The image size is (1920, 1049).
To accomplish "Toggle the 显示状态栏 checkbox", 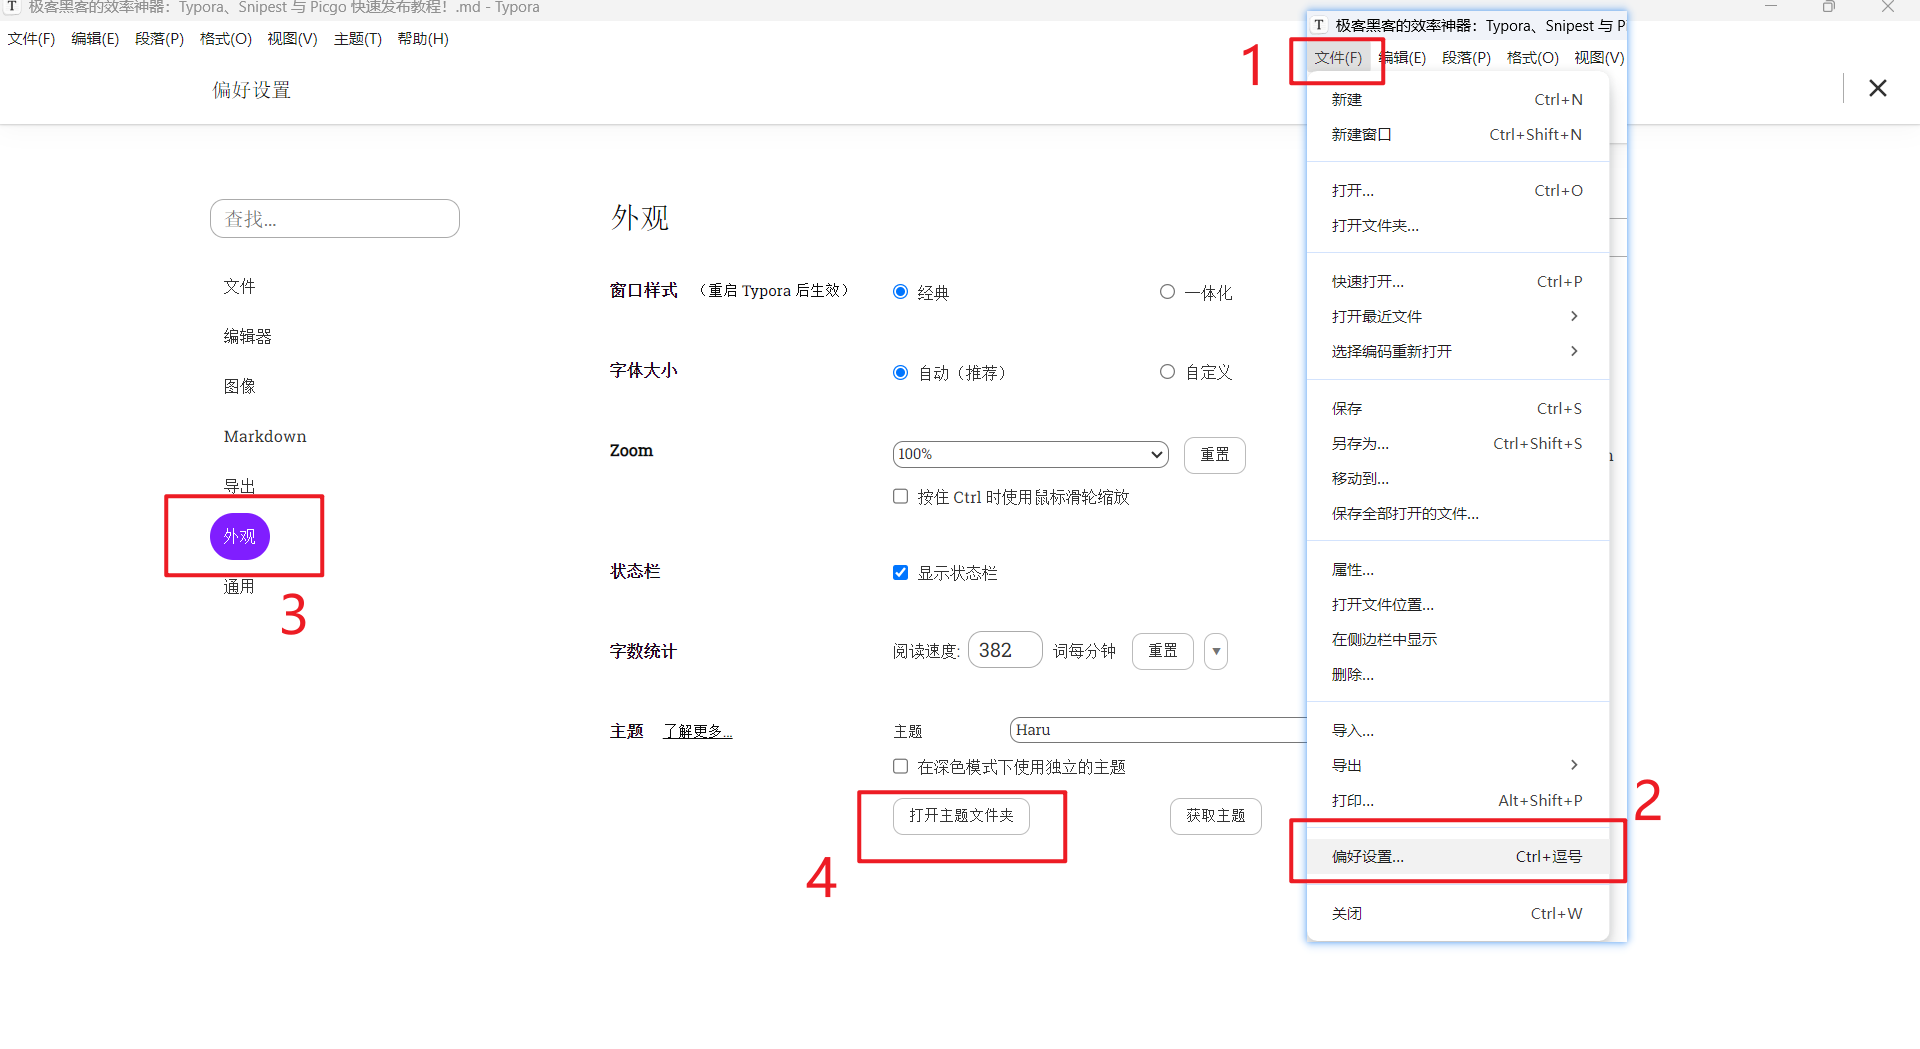I will [900, 572].
